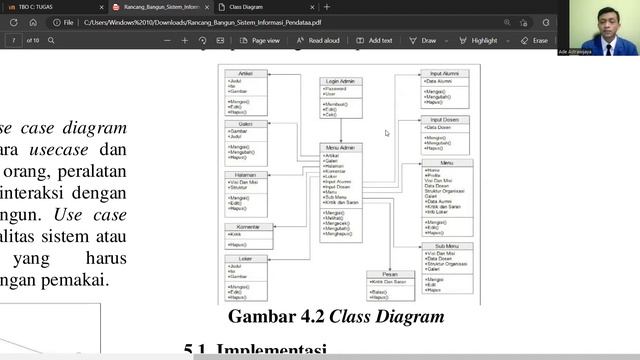Close the TBO C: TUGAS tab
Screen dimensions: 640x360
point(102,7)
